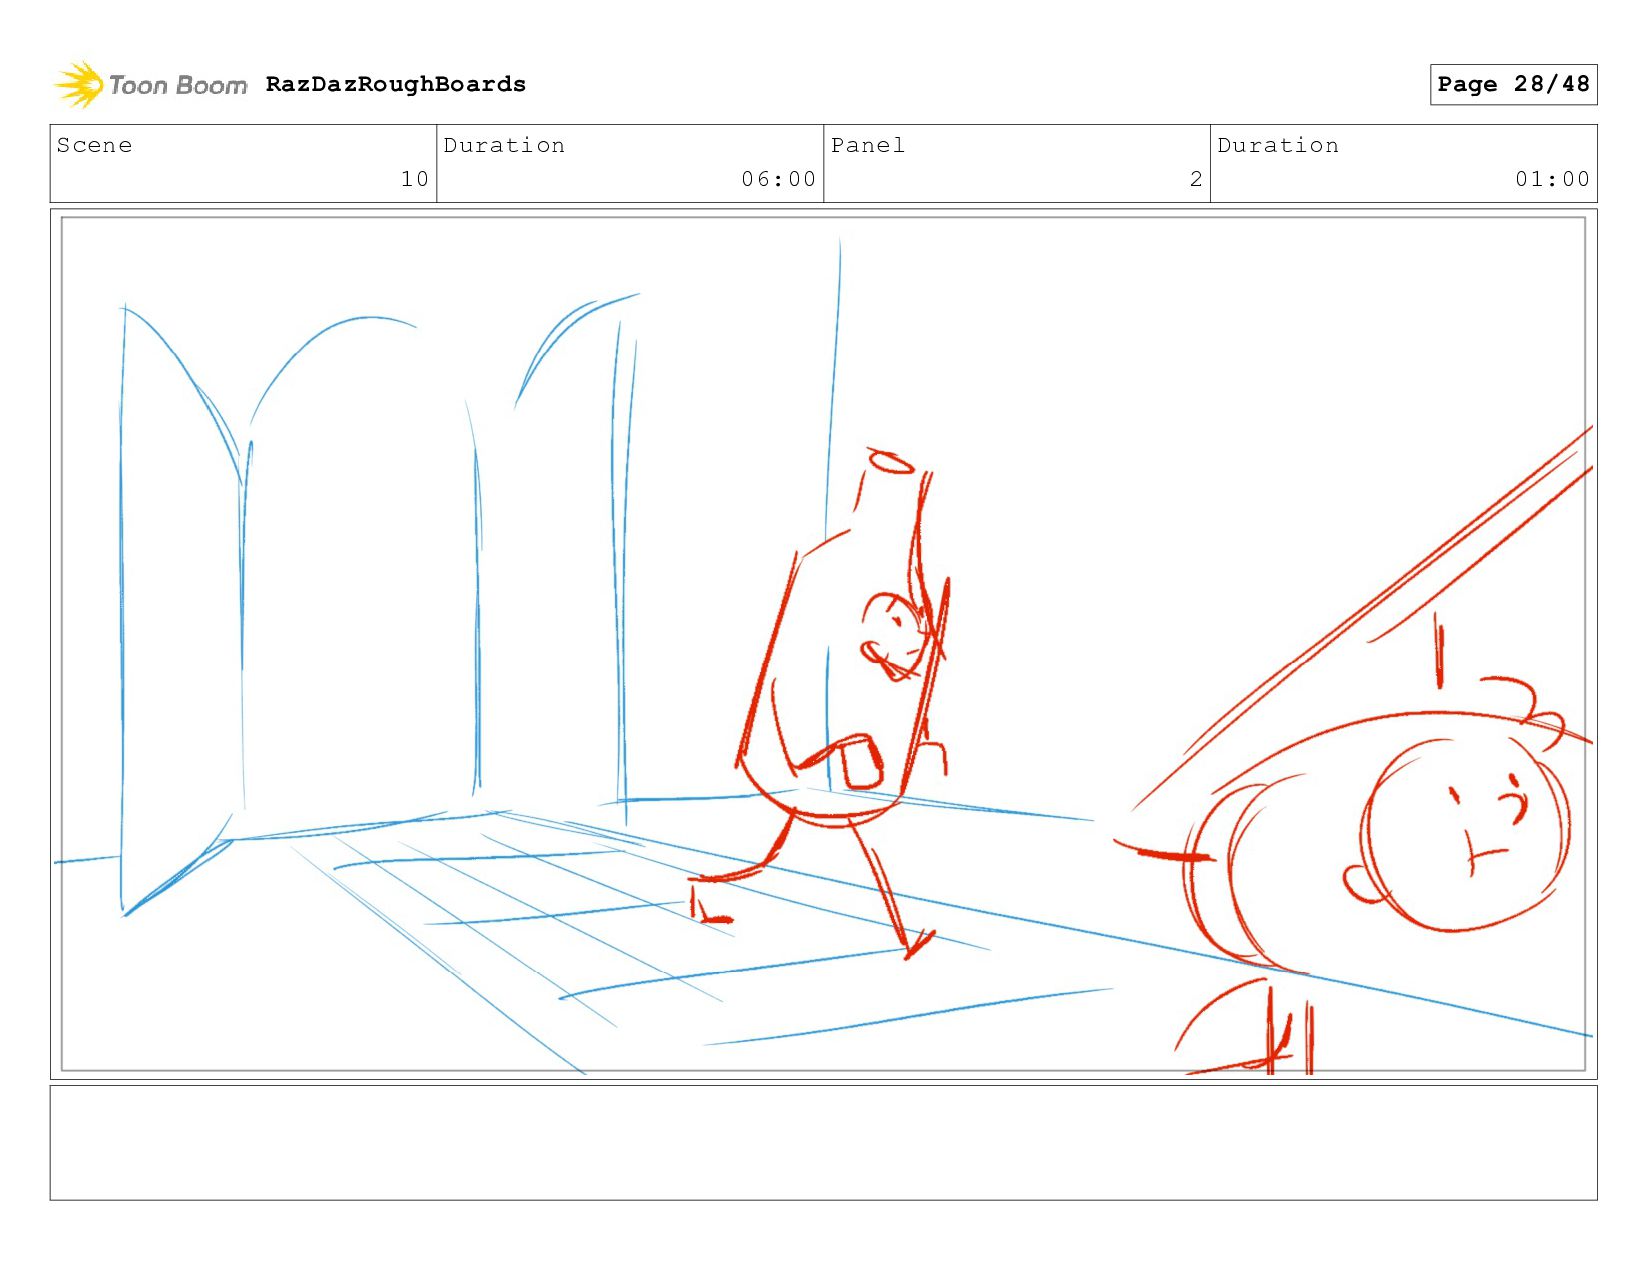
Task: Click the Page 28/48 indicator box
Action: 1513,84
